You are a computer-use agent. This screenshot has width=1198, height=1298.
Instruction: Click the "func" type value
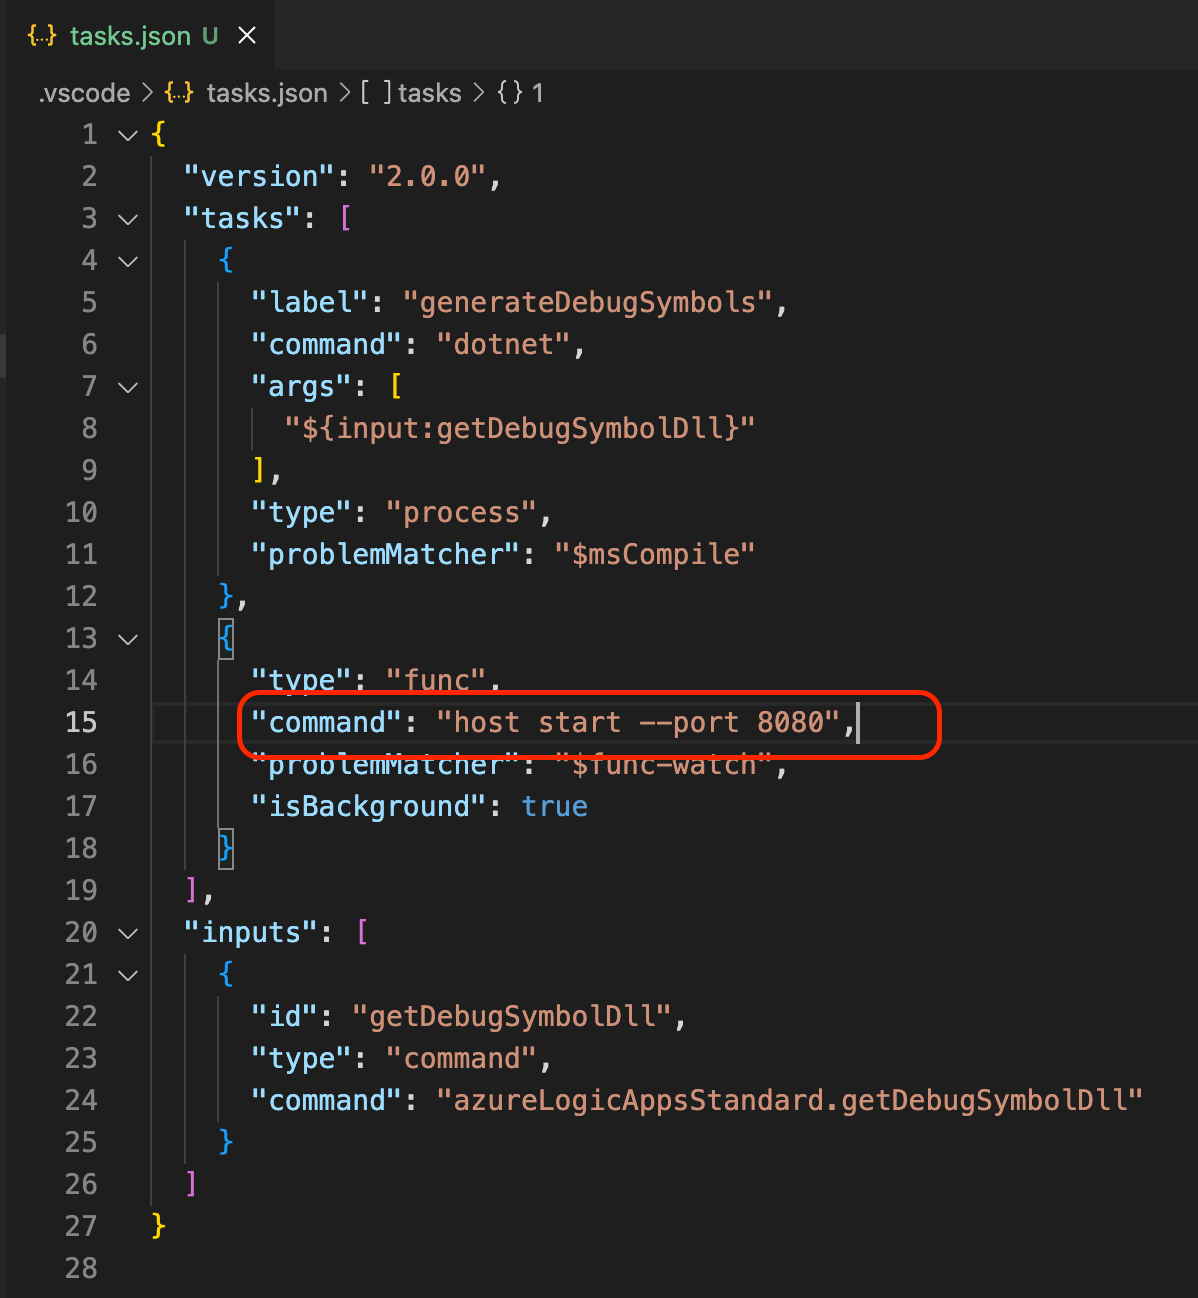(x=436, y=681)
